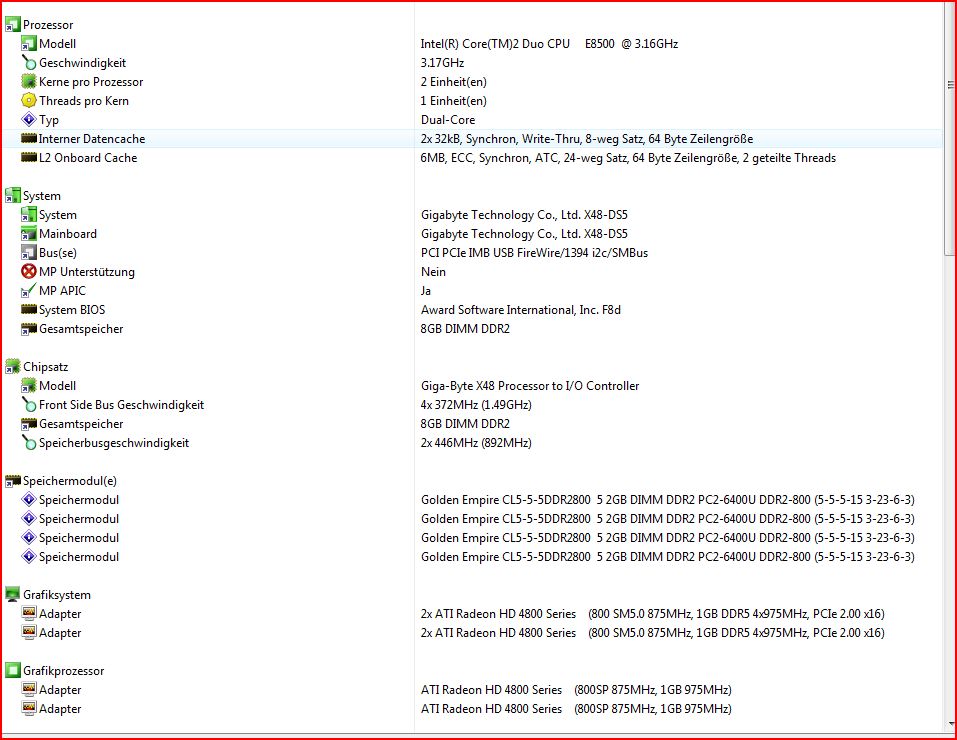The image size is (957, 740).
Task: Select the Grafikprozessor section heading
Action: pos(63,670)
